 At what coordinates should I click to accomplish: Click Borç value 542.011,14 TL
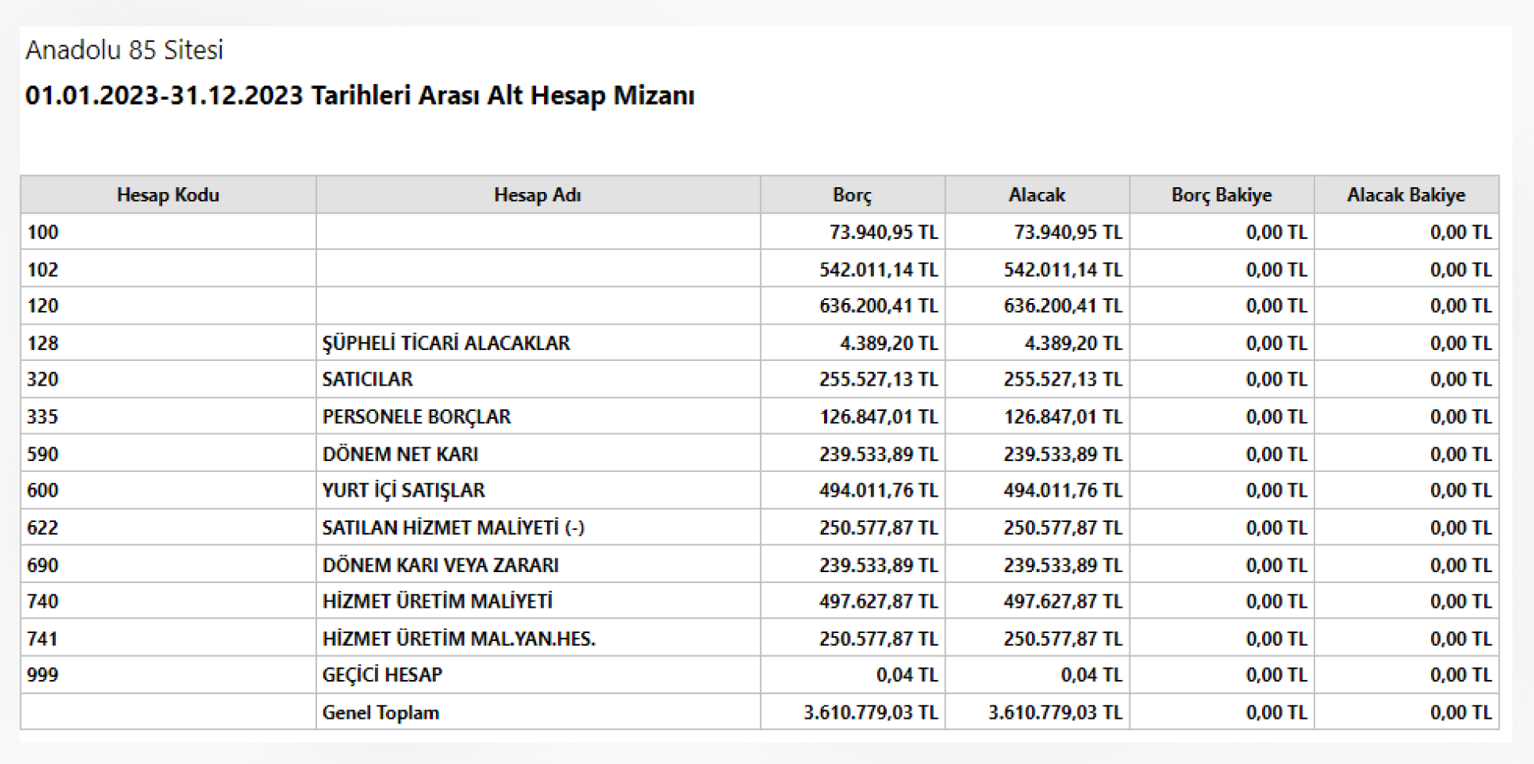tap(878, 270)
